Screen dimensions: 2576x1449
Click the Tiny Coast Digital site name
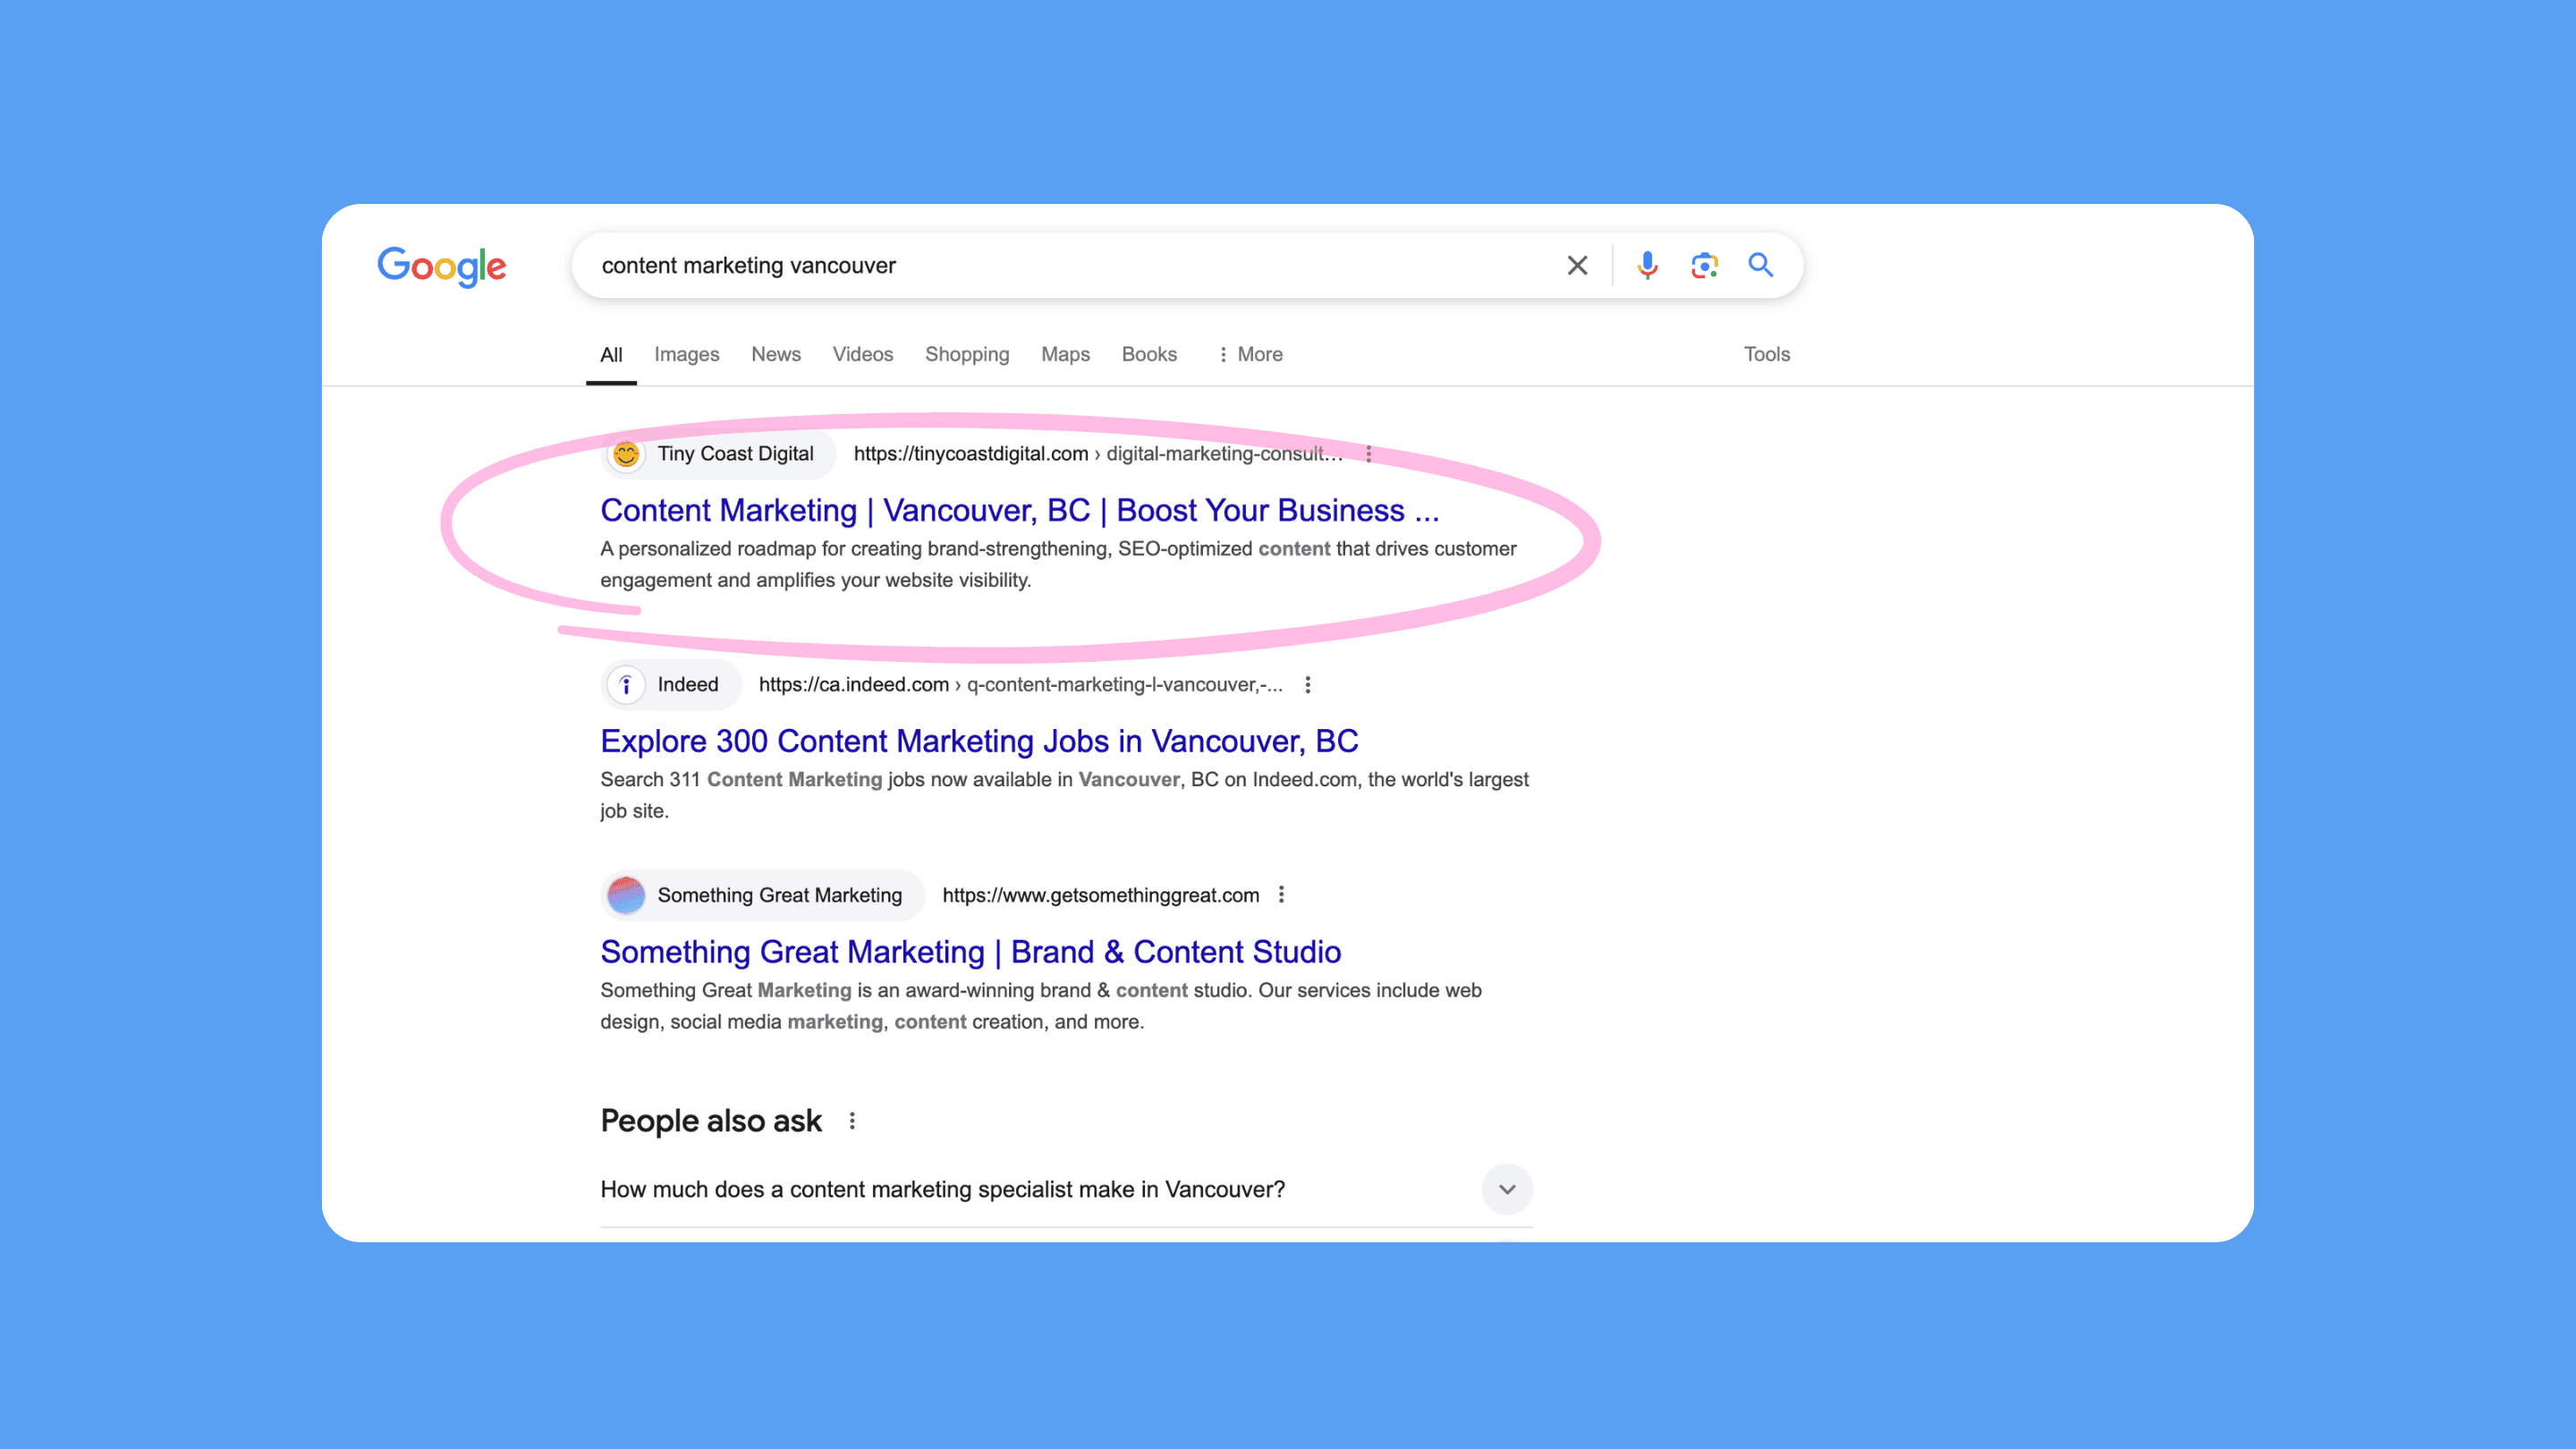(x=735, y=454)
